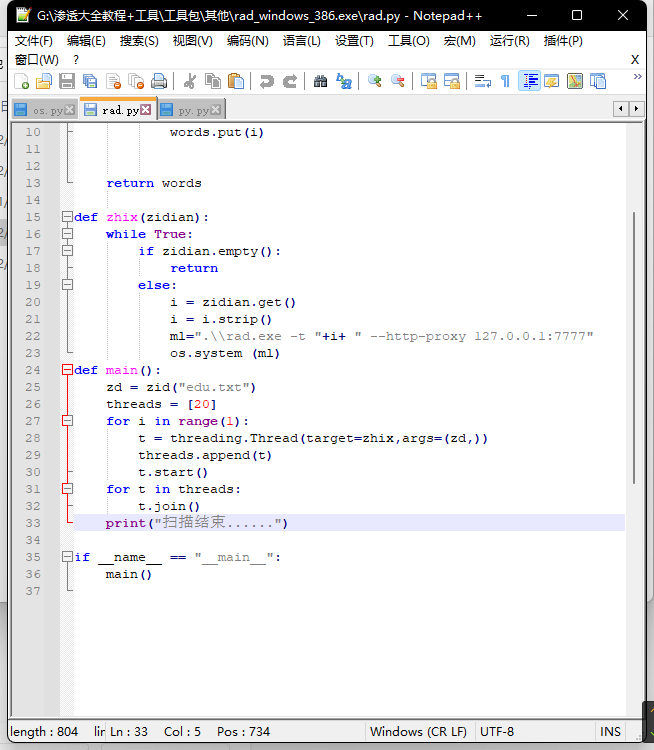The height and width of the screenshot is (750, 654).
Task: Open the 文件(F) menu
Action: click(x=33, y=41)
